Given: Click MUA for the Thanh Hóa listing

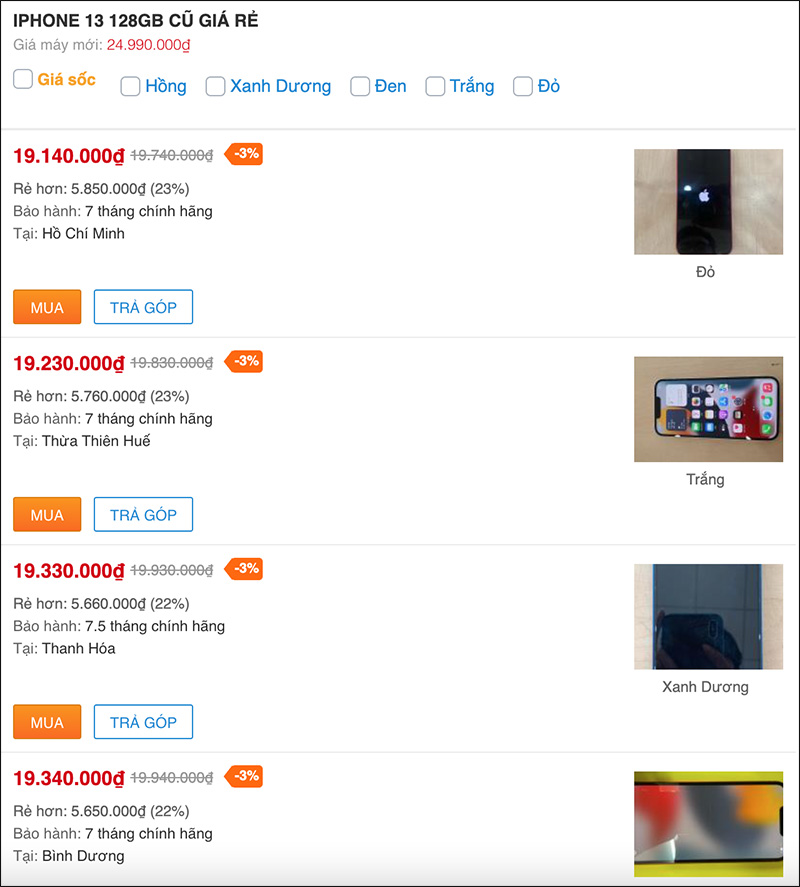Looking at the screenshot, I should (x=47, y=722).
